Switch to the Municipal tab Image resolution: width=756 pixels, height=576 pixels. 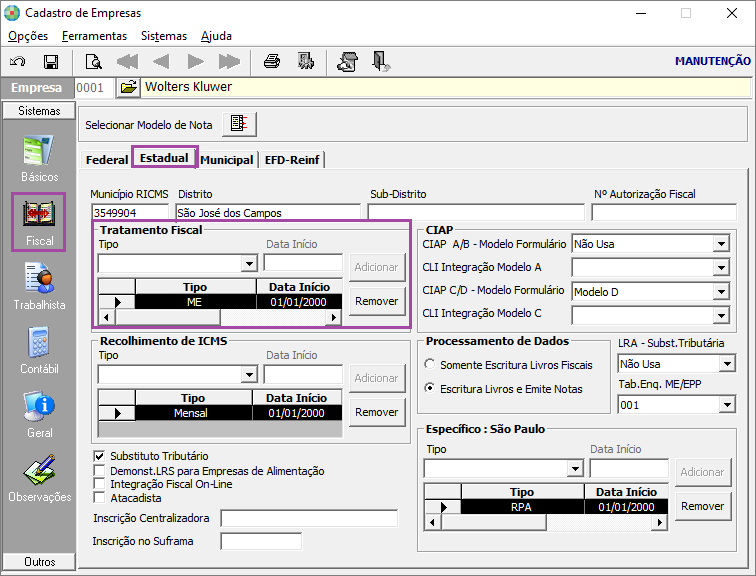(x=227, y=160)
